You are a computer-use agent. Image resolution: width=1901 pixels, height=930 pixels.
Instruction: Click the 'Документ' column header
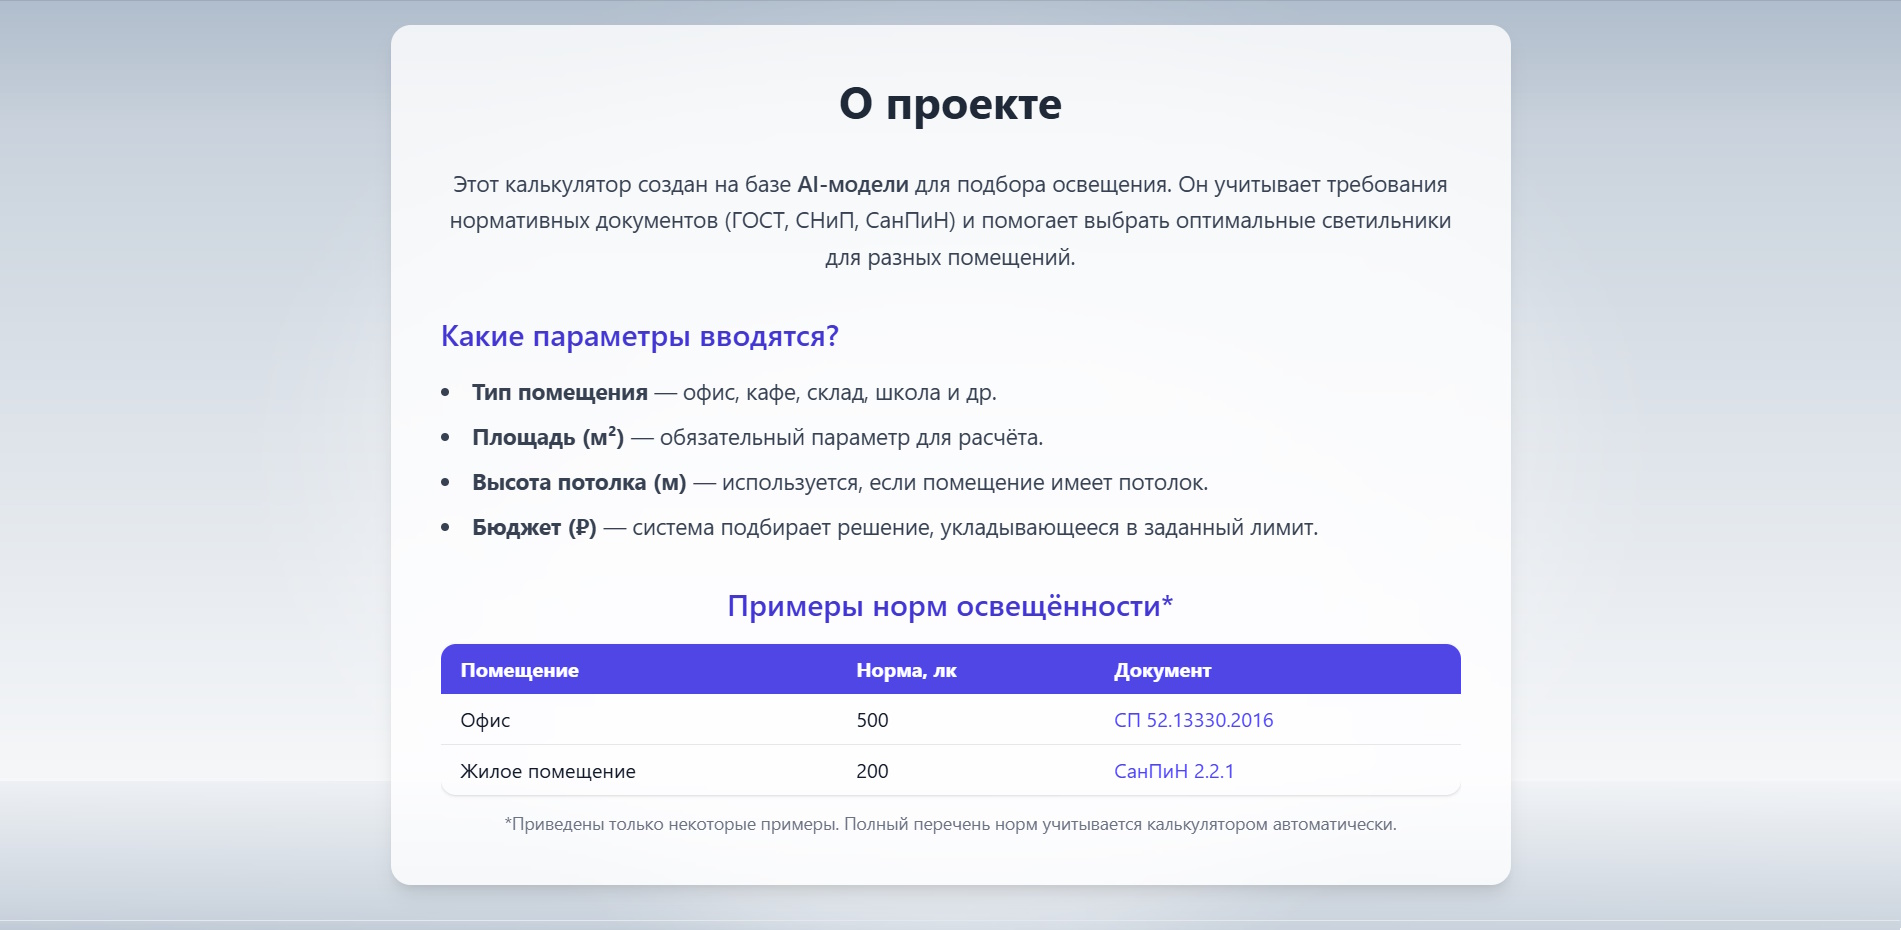1162,670
